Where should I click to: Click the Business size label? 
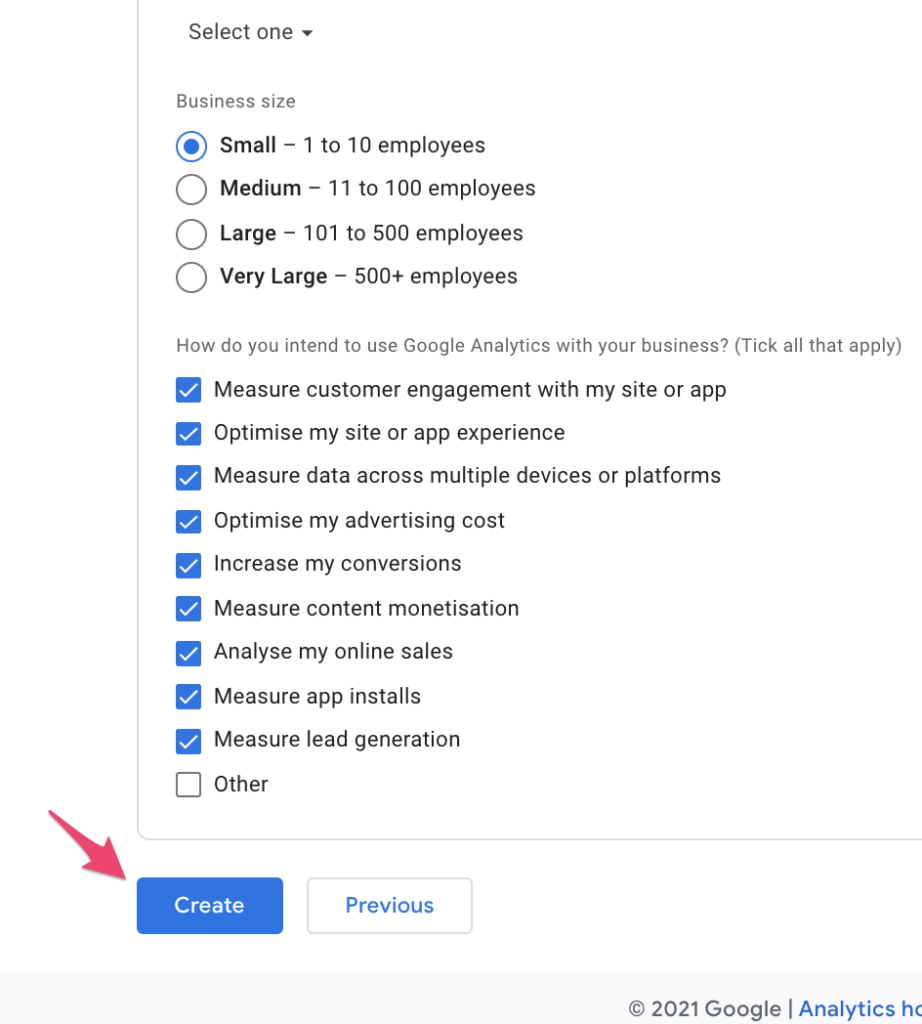pyautogui.click(x=236, y=101)
